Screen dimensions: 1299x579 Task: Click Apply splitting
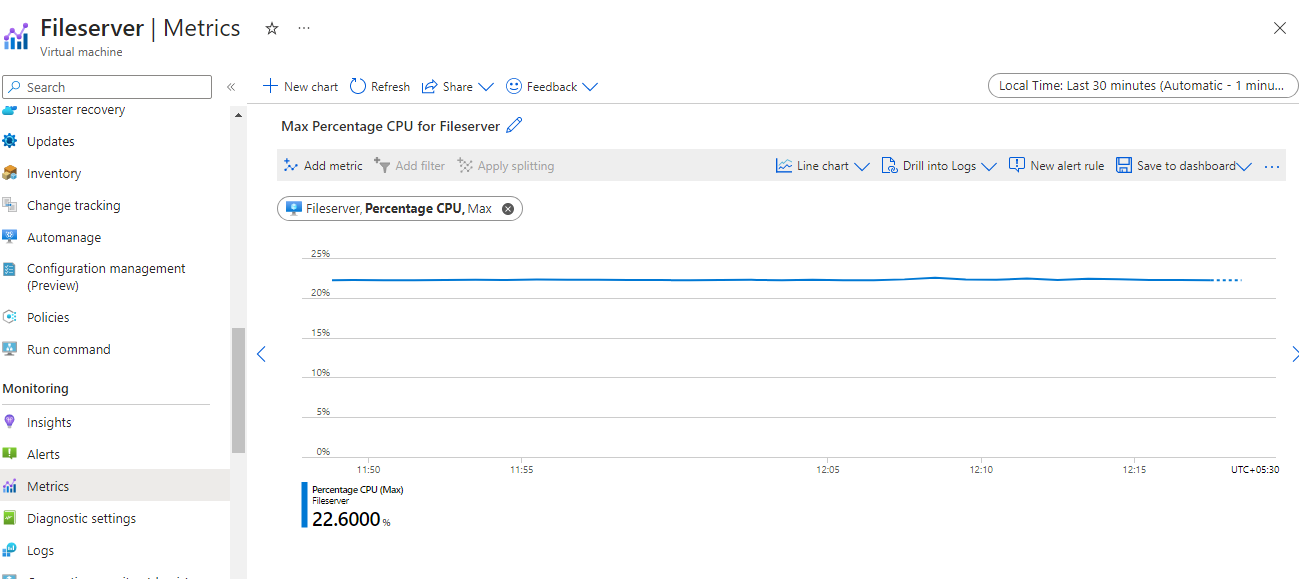[506, 166]
